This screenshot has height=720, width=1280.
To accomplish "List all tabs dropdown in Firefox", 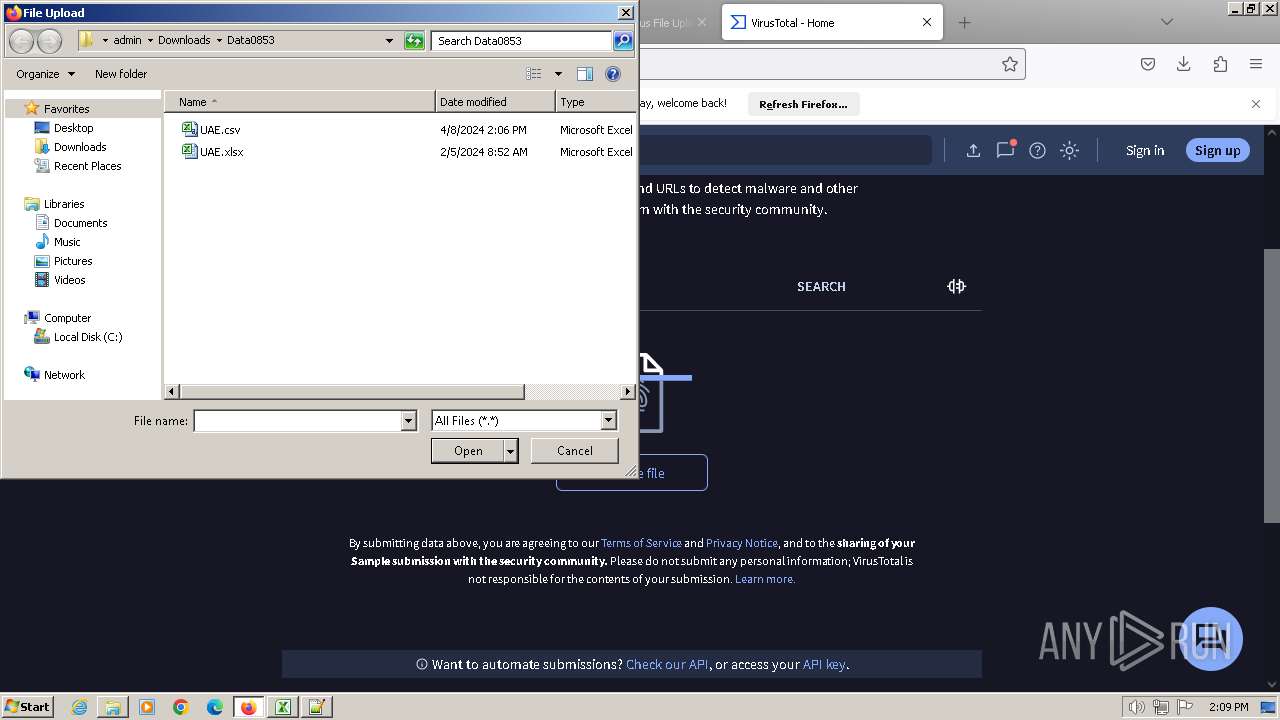I will click(x=1166, y=22).
